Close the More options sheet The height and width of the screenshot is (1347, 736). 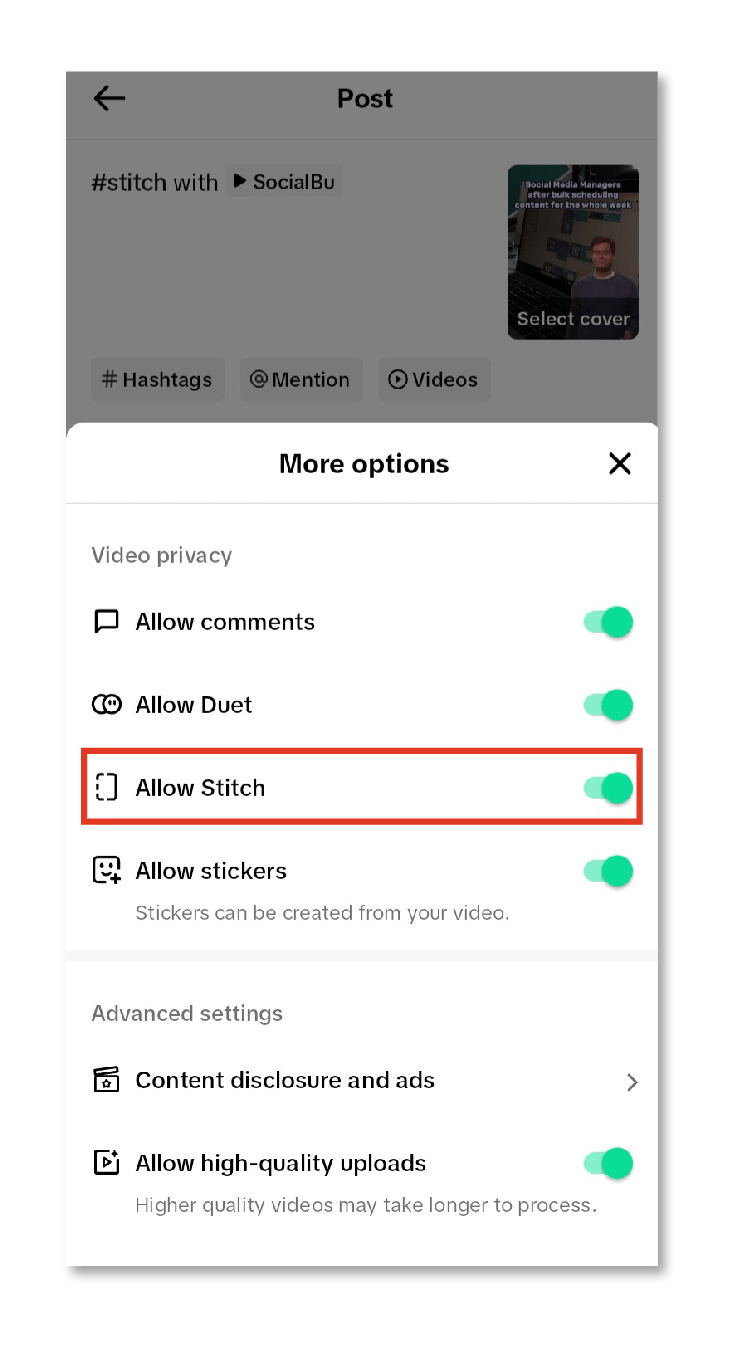620,463
